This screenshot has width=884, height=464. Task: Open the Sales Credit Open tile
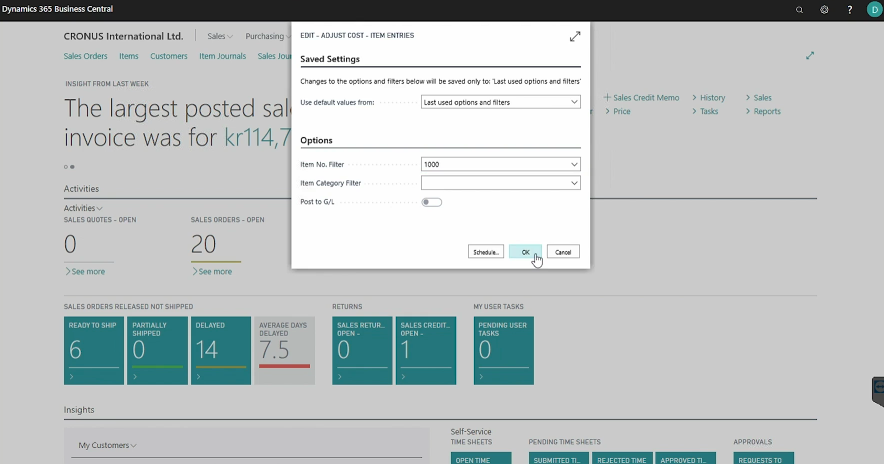(426, 351)
